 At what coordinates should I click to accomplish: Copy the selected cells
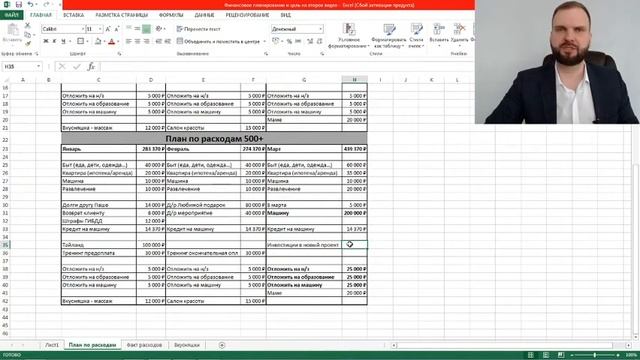(x=27, y=35)
